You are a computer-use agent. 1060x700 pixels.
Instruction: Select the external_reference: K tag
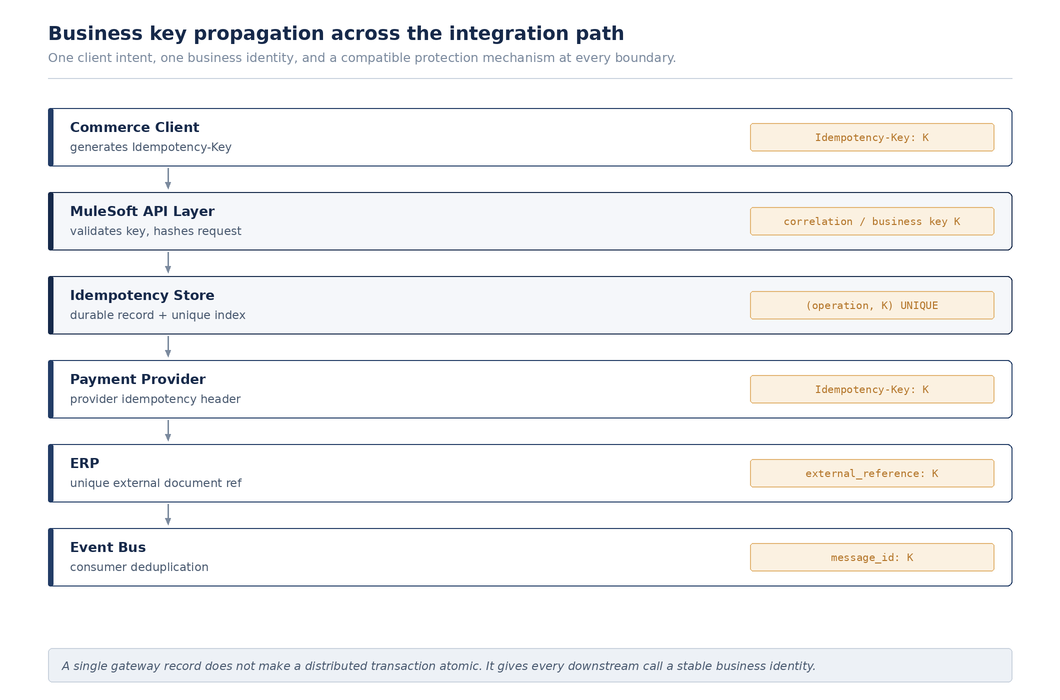872,473
